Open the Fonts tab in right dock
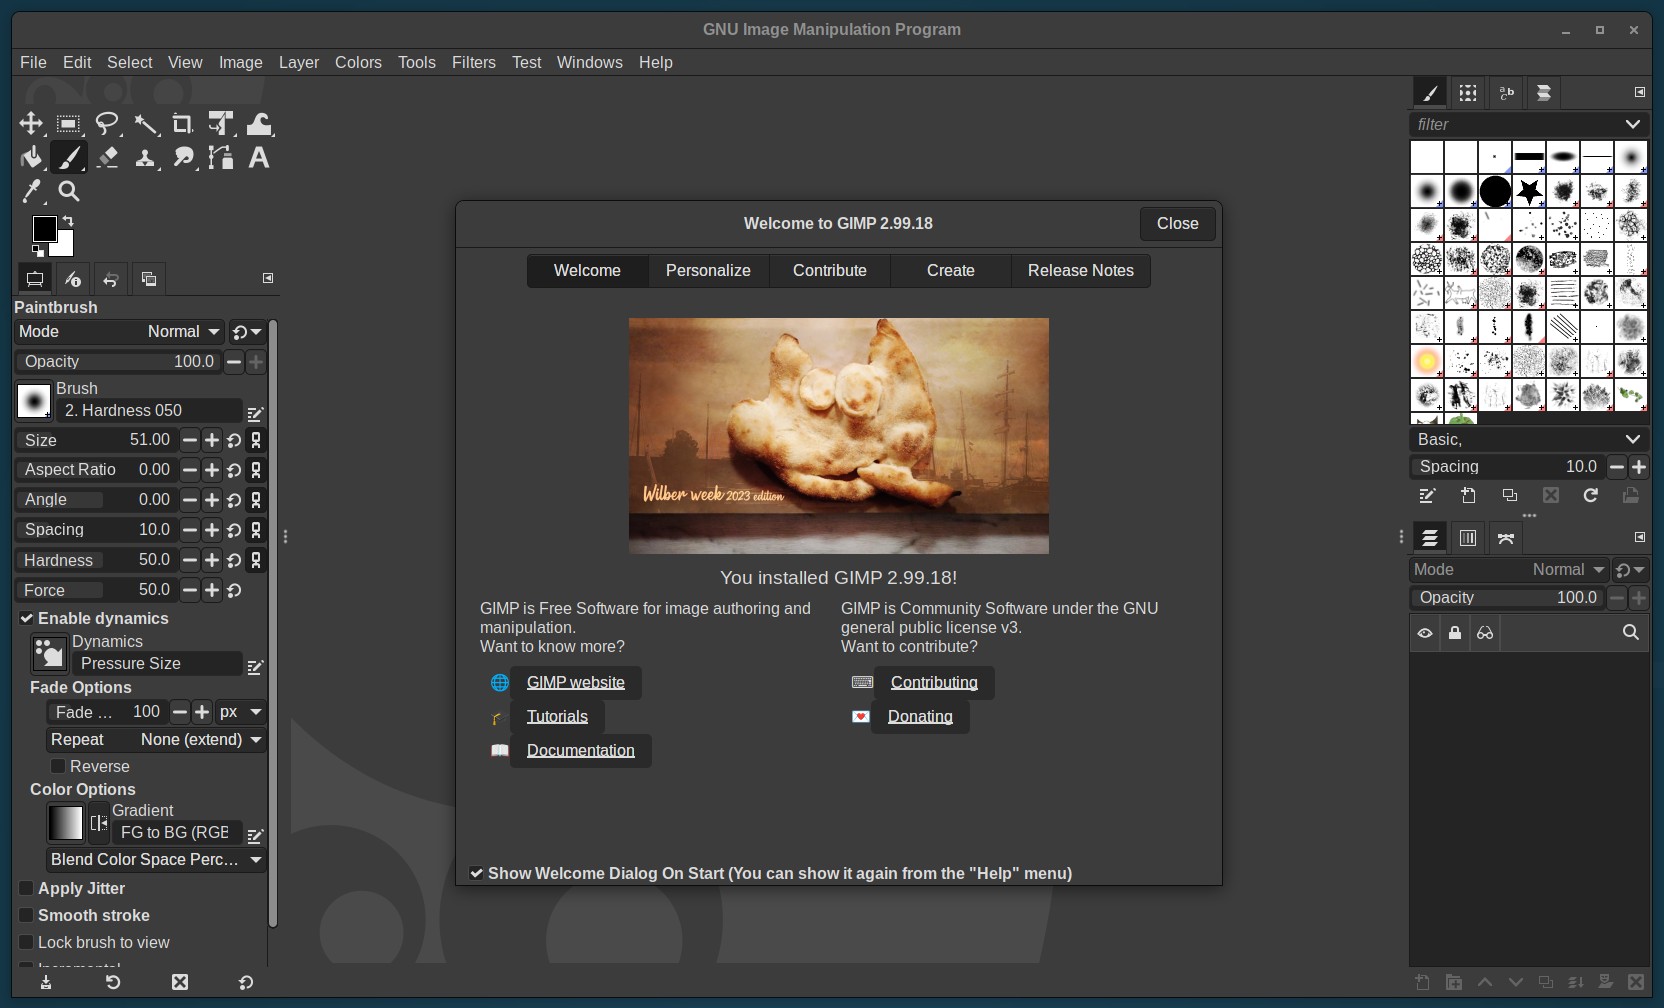This screenshot has height=1008, width=1664. (1506, 93)
